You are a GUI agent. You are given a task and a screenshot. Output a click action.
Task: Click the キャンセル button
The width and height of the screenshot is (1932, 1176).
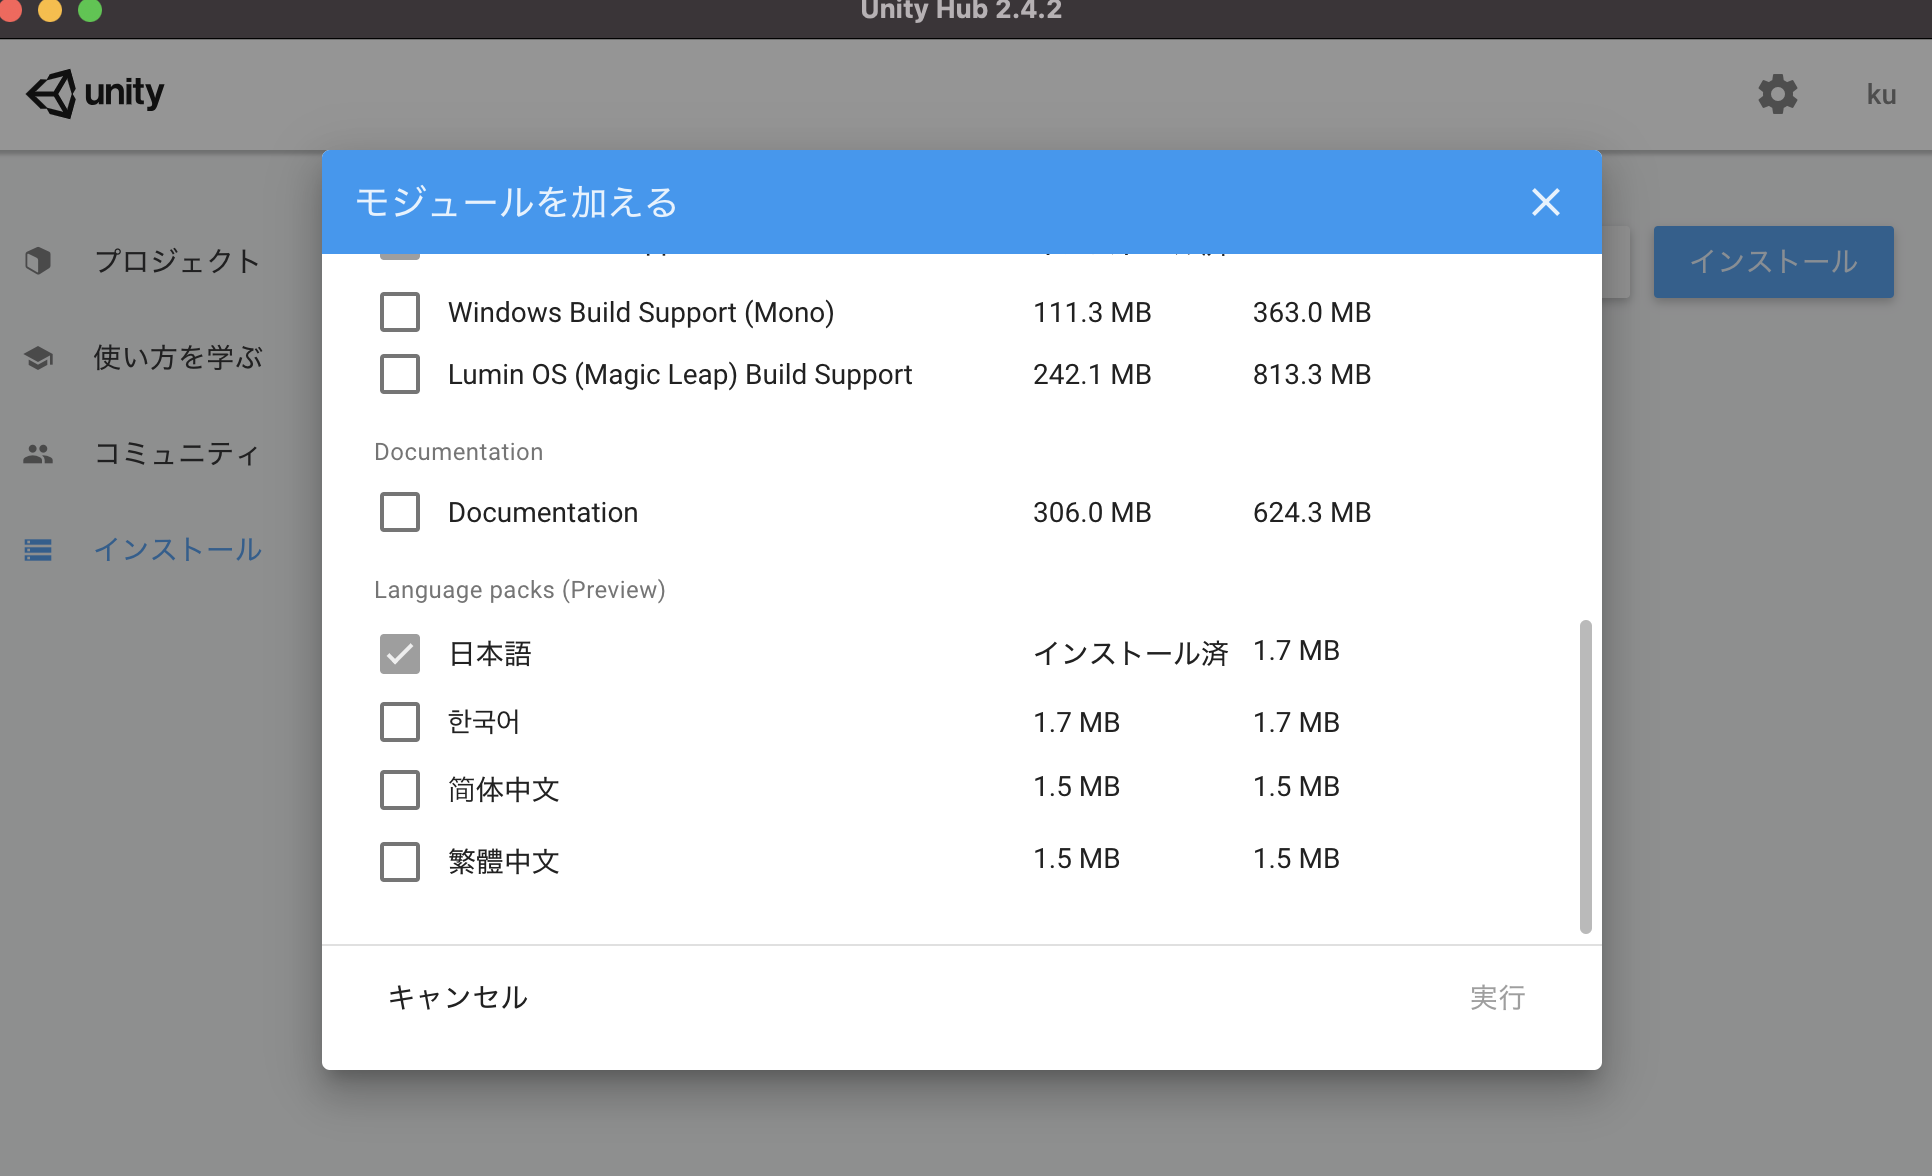click(458, 997)
